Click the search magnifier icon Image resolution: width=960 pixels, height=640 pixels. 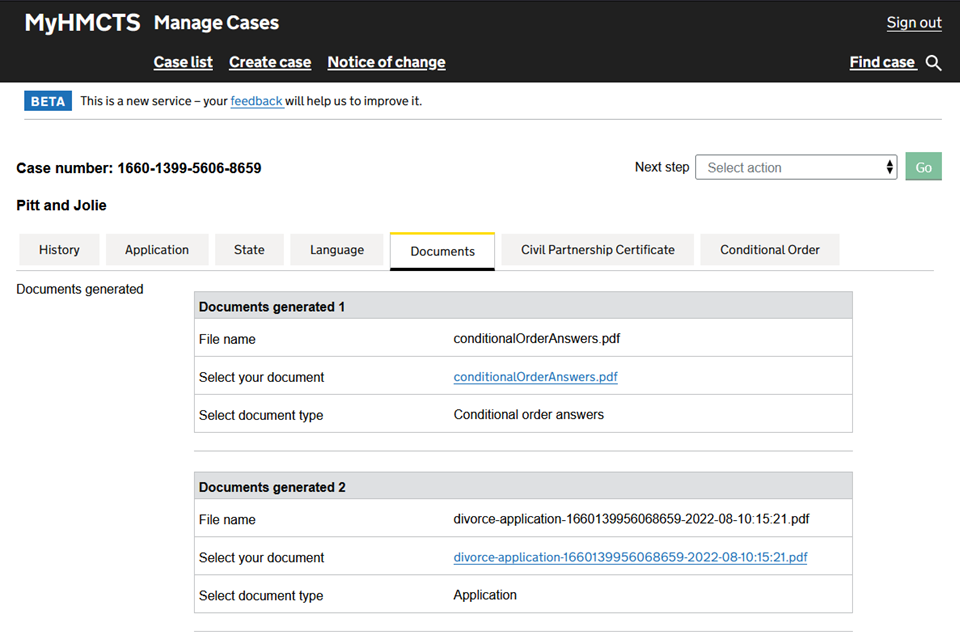[933, 63]
